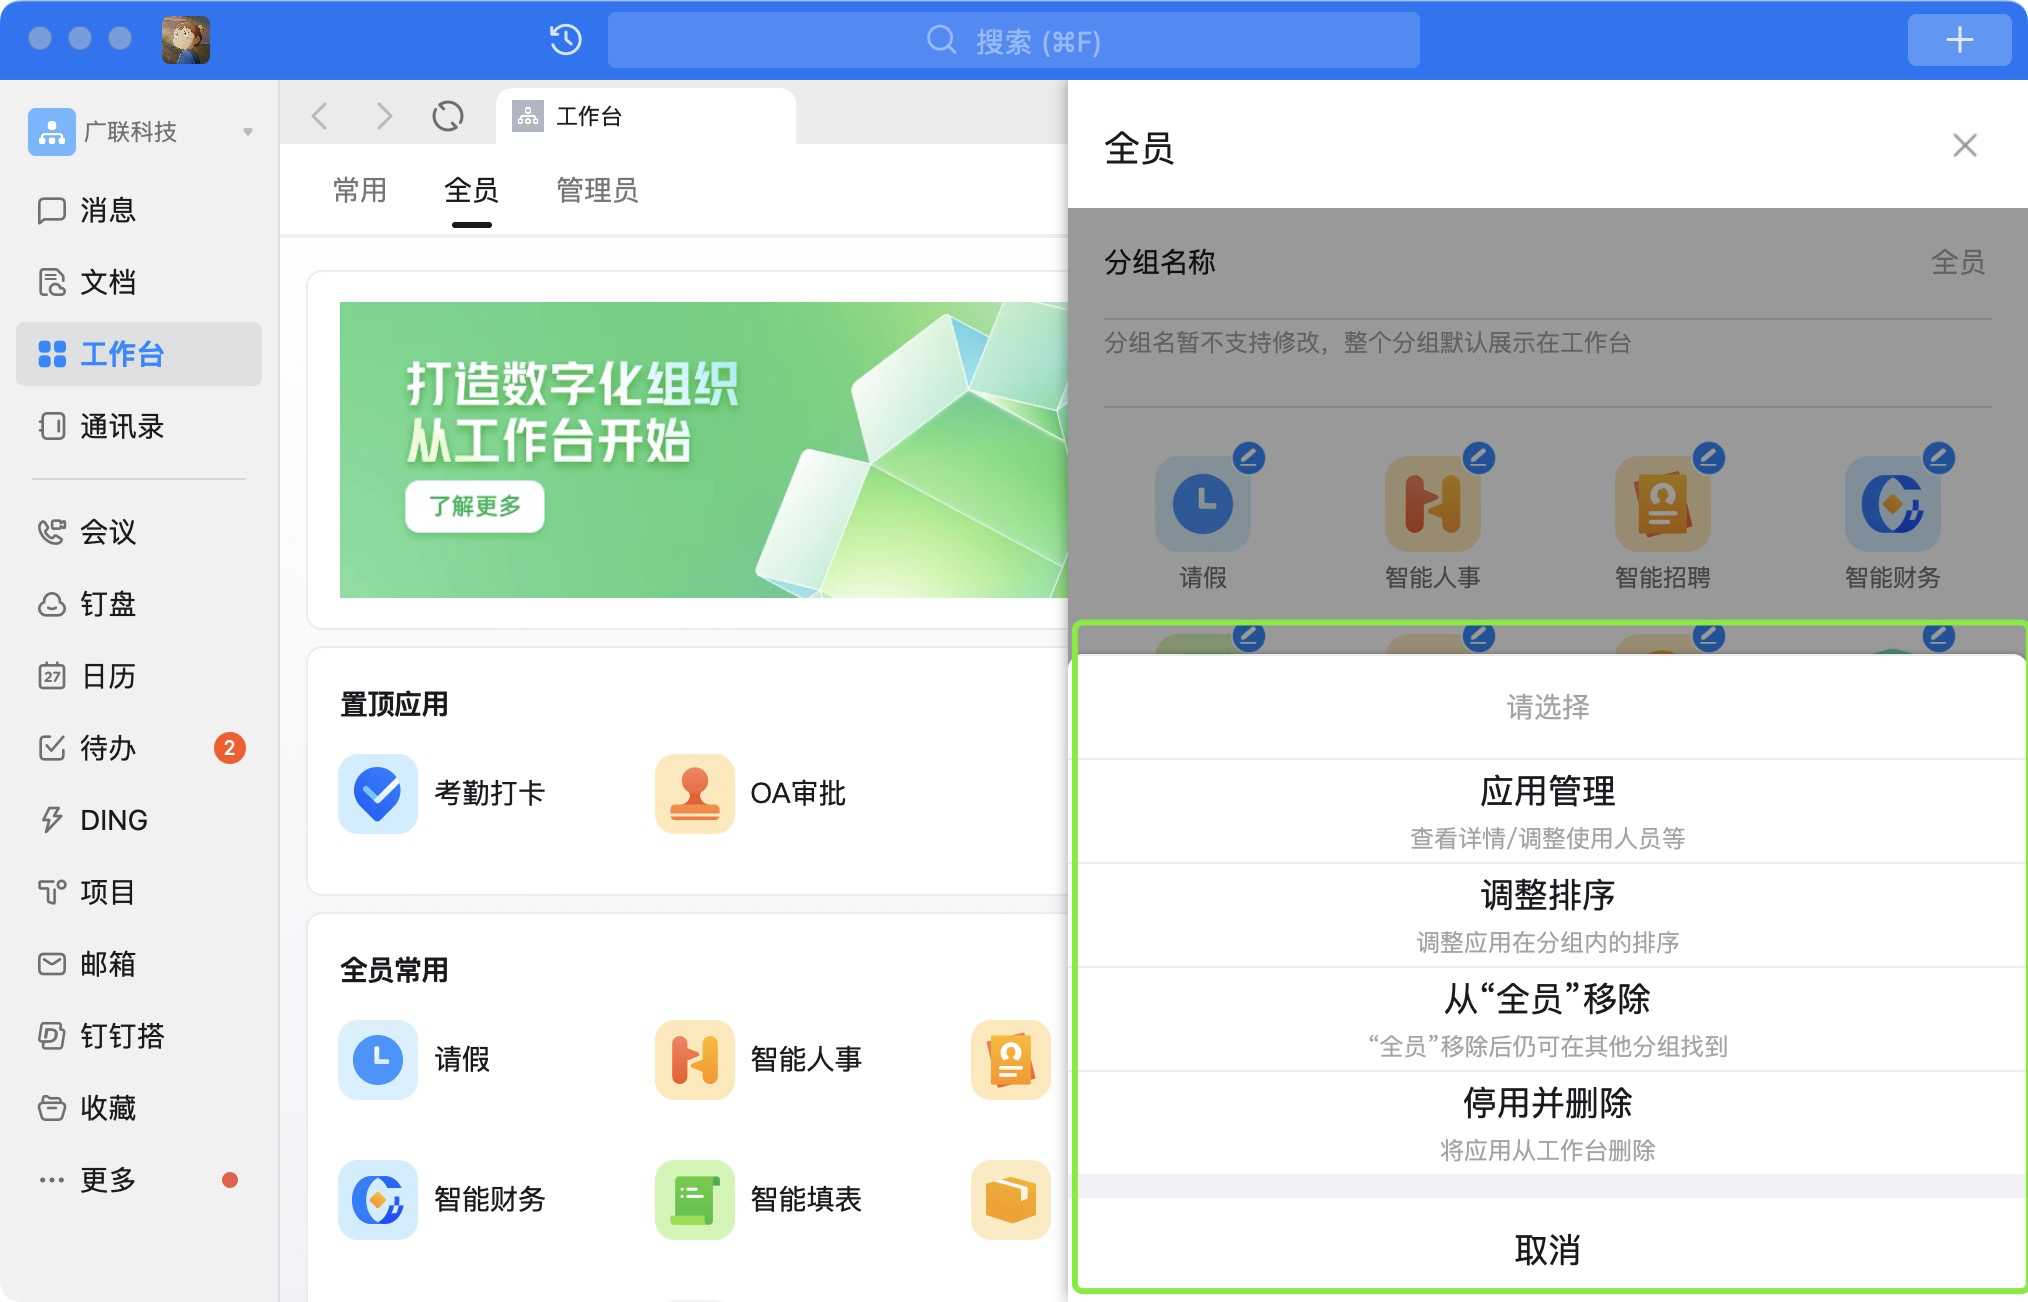The height and width of the screenshot is (1302, 2028).
Task: Expand 更多 in the sidebar
Action: tap(139, 1180)
